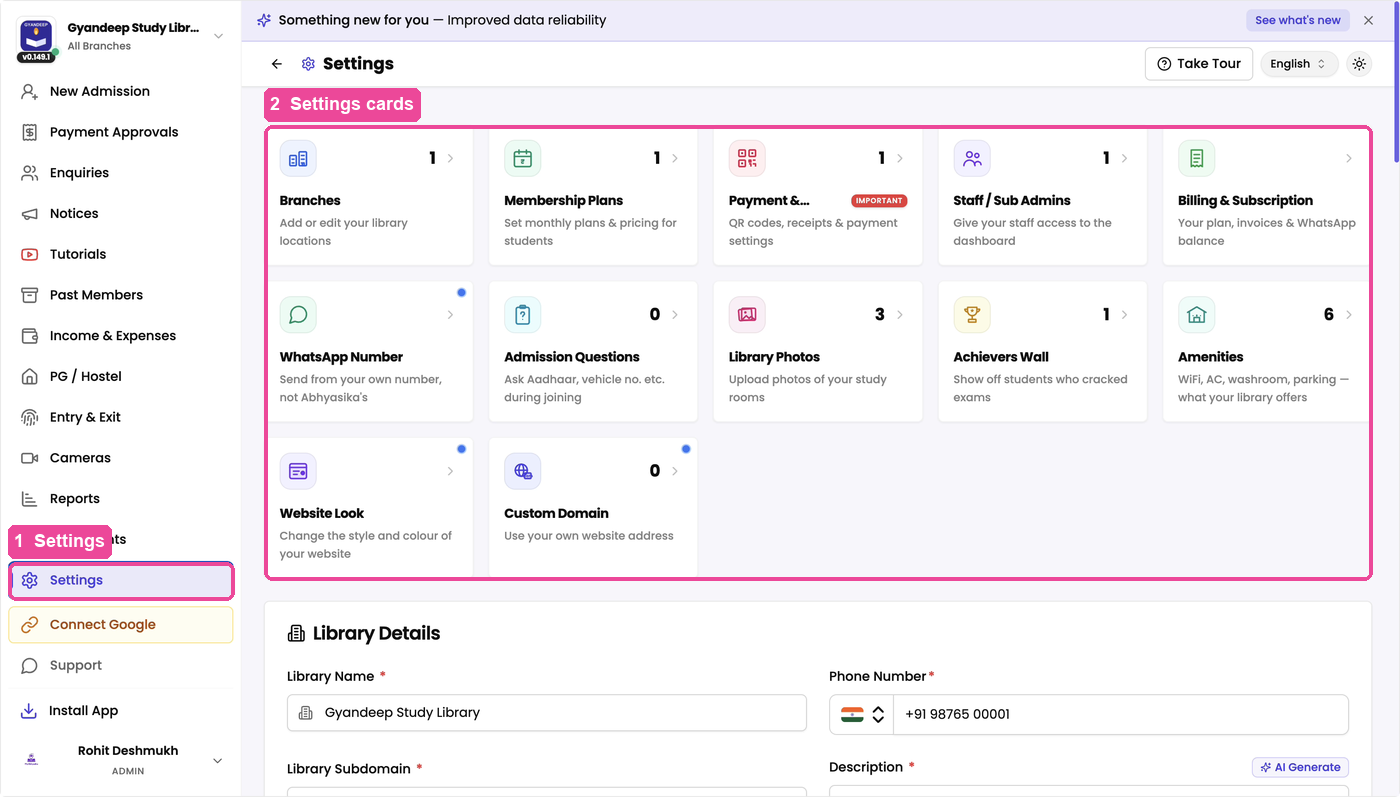This screenshot has height=797, width=1400.
Task: Click the Phone Number input field
Action: pos(1120,714)
